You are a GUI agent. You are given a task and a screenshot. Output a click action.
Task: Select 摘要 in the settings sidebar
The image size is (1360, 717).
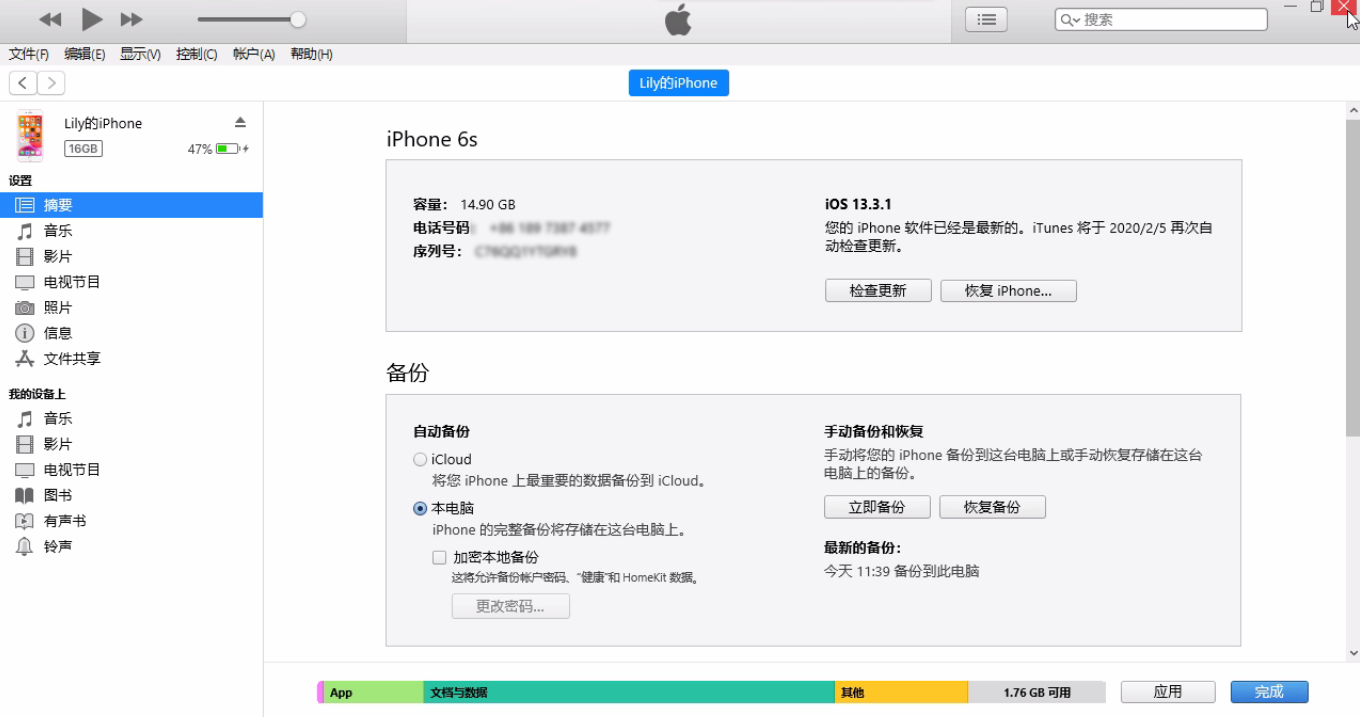click(131, 205)
